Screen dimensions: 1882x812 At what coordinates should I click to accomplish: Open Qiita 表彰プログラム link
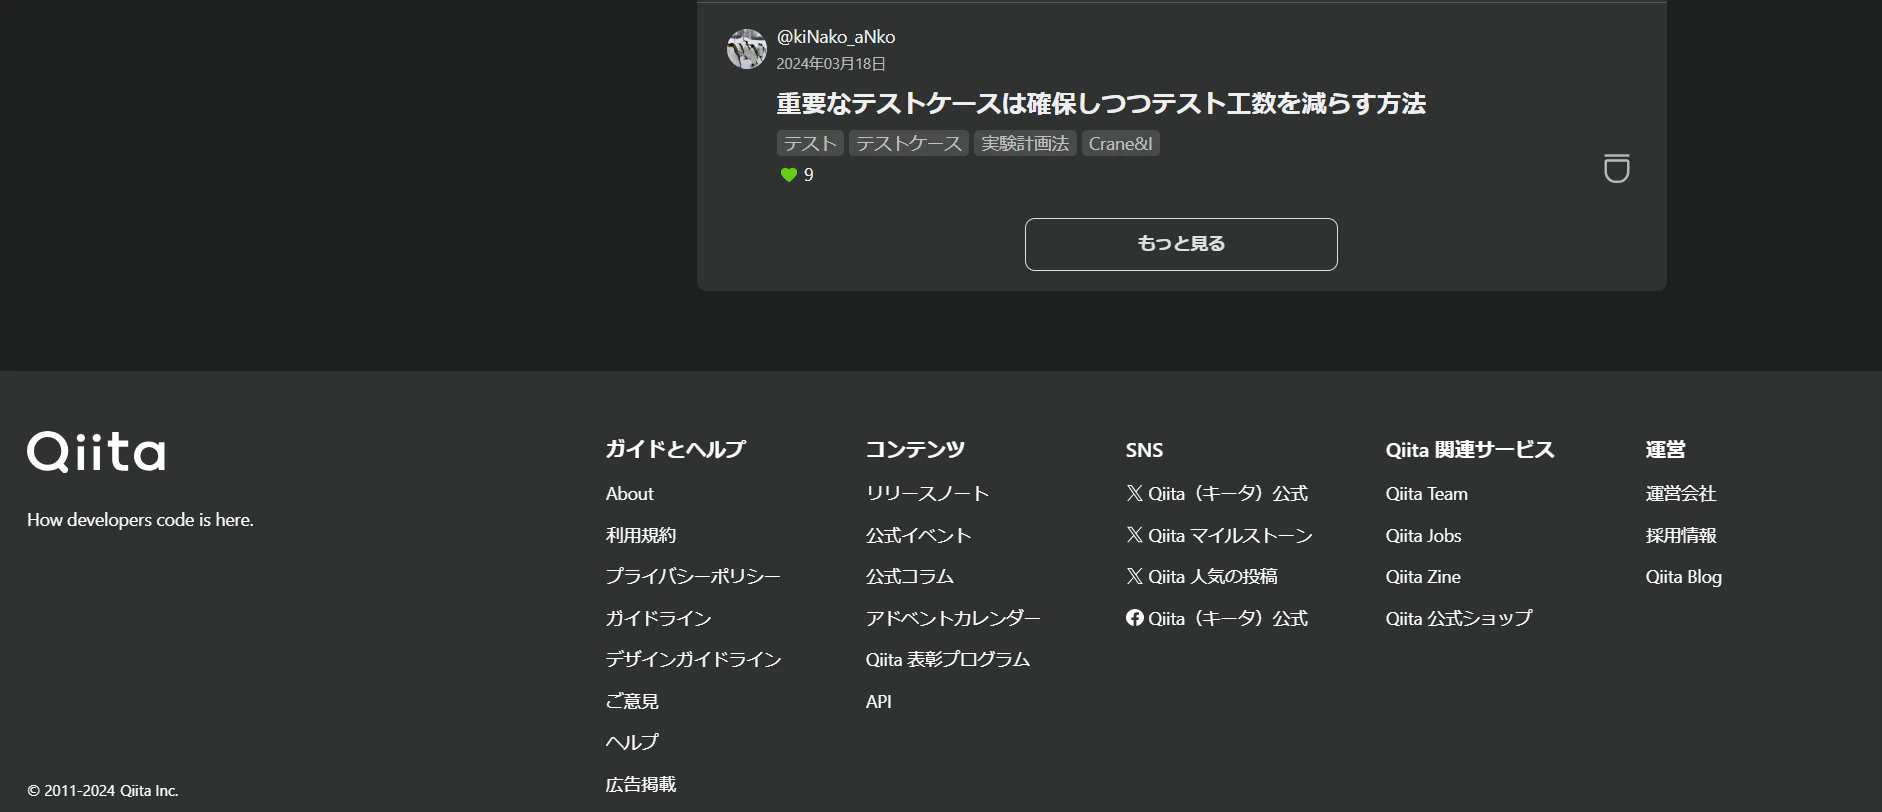pos(948,660)
